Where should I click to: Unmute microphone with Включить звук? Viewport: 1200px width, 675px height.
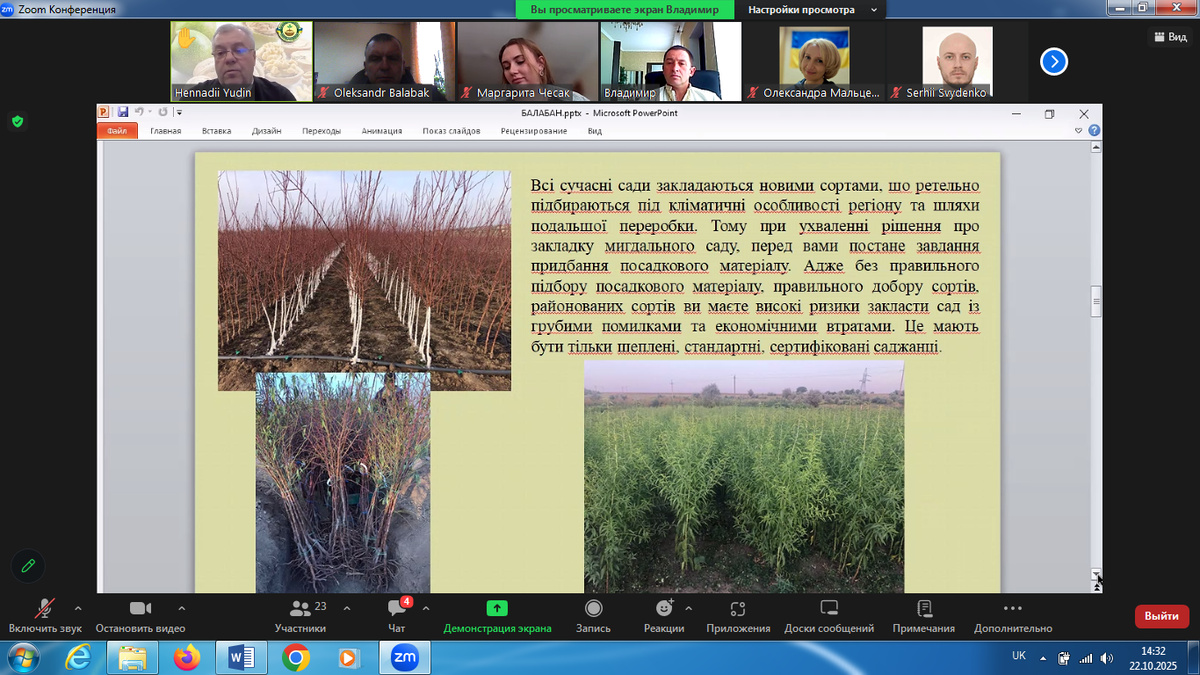click(45, 608)
